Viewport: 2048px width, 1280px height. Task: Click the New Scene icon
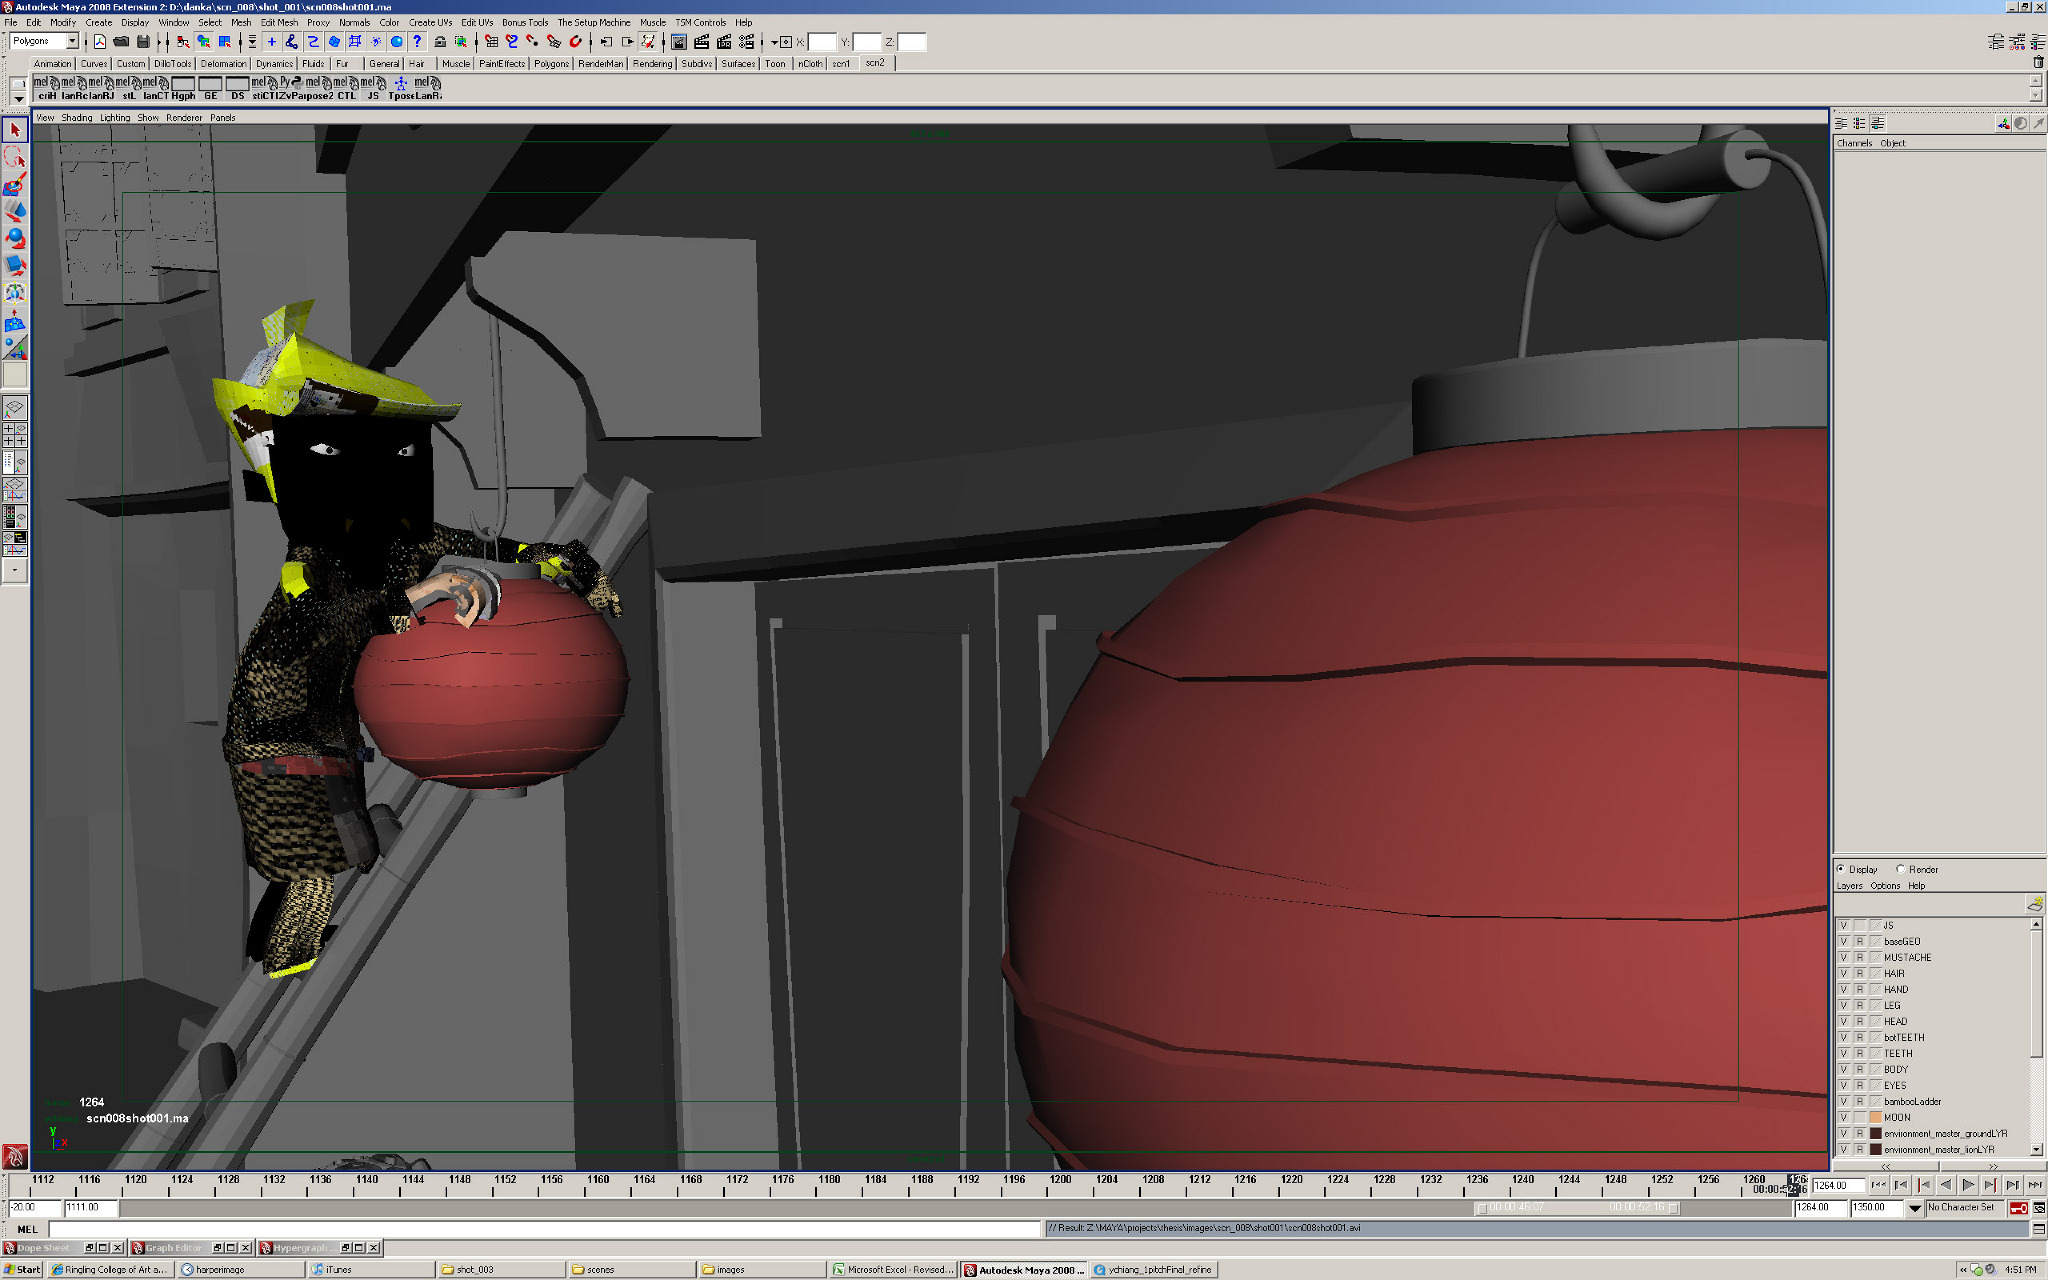[100, 42]
